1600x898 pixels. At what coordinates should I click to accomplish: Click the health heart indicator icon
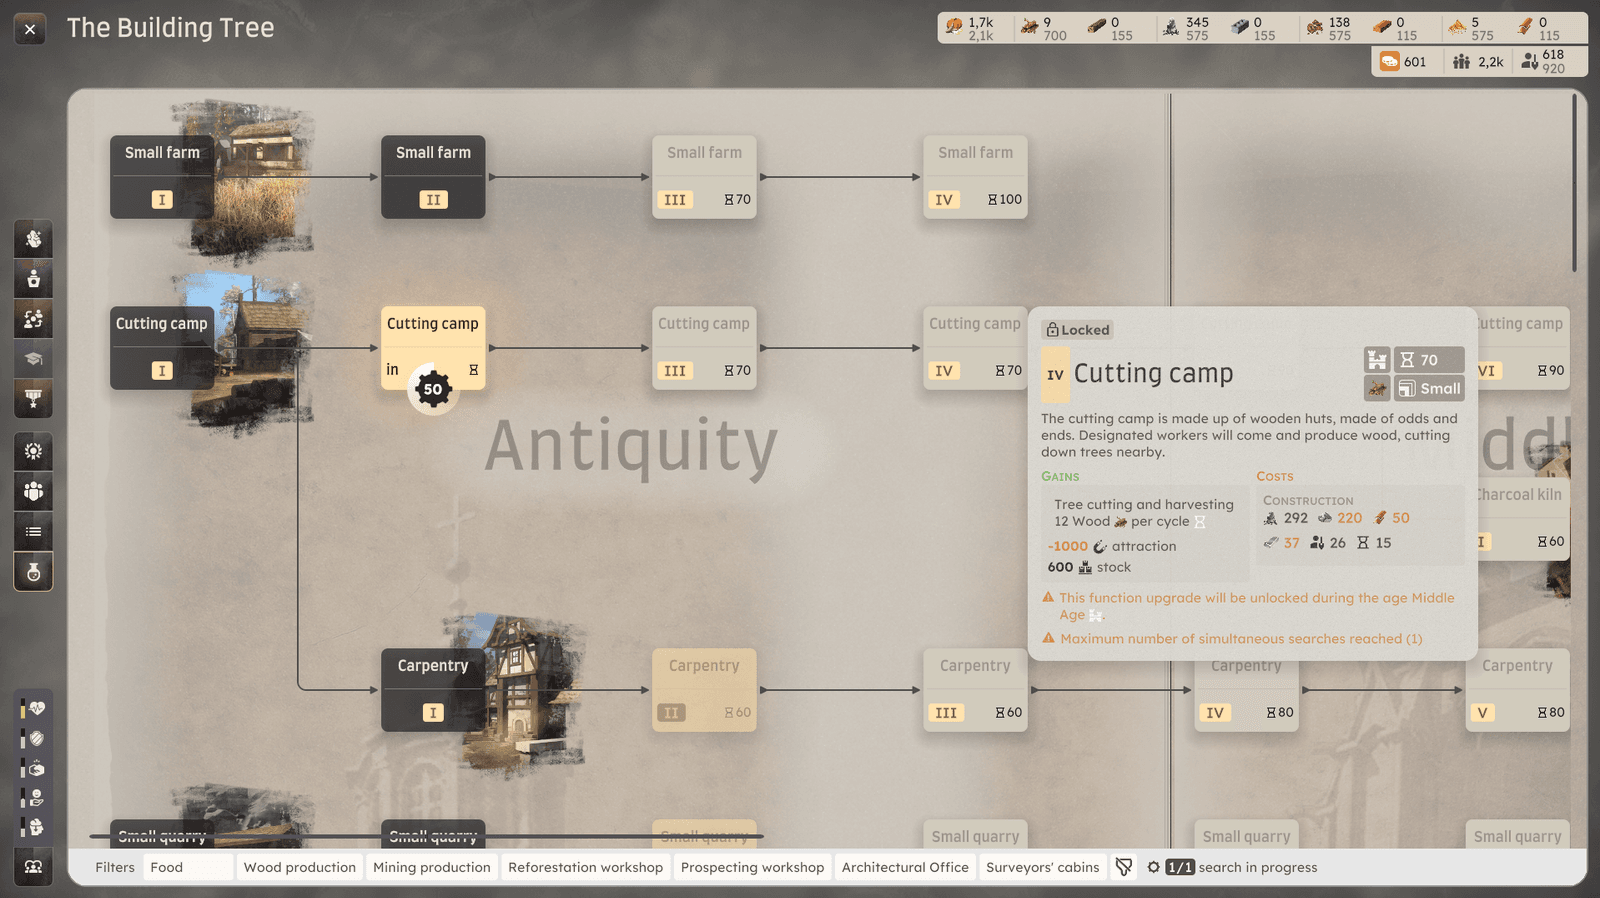[x=36, y=709]
